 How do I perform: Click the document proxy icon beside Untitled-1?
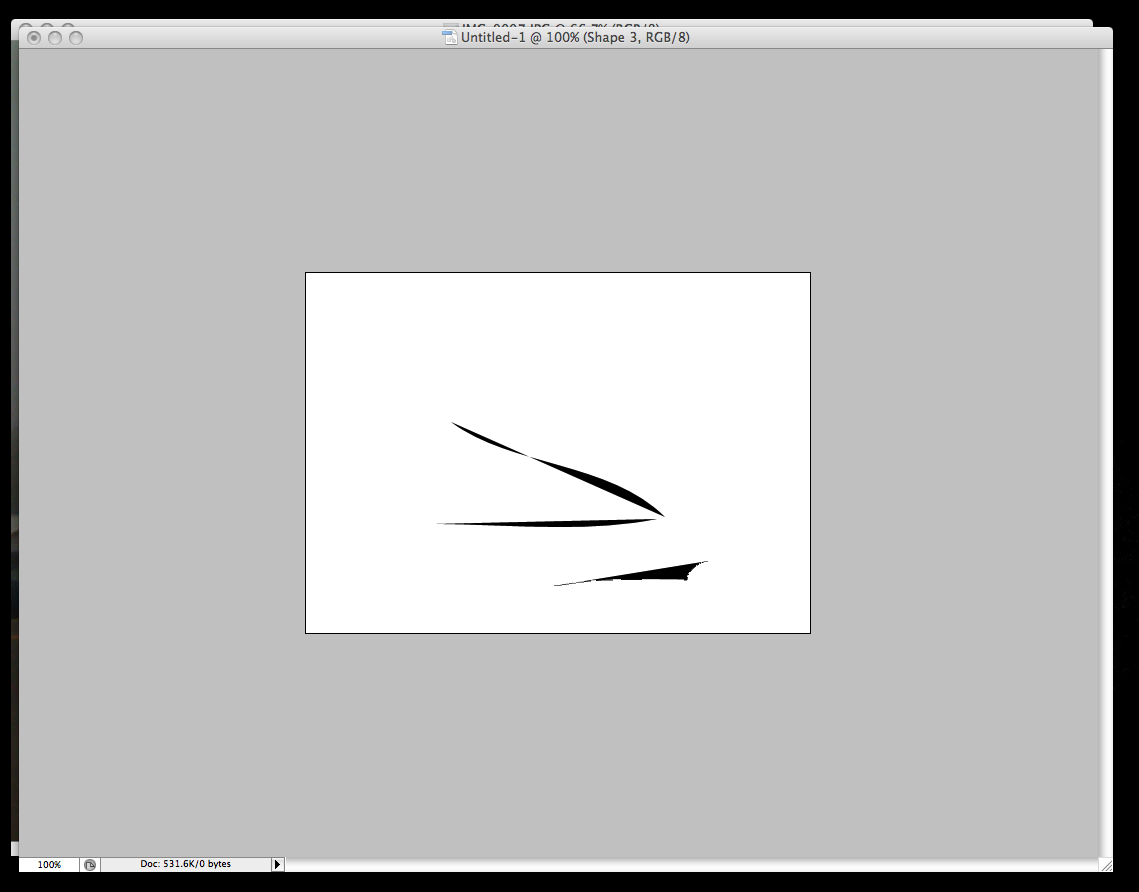click(x=450, y=38)
